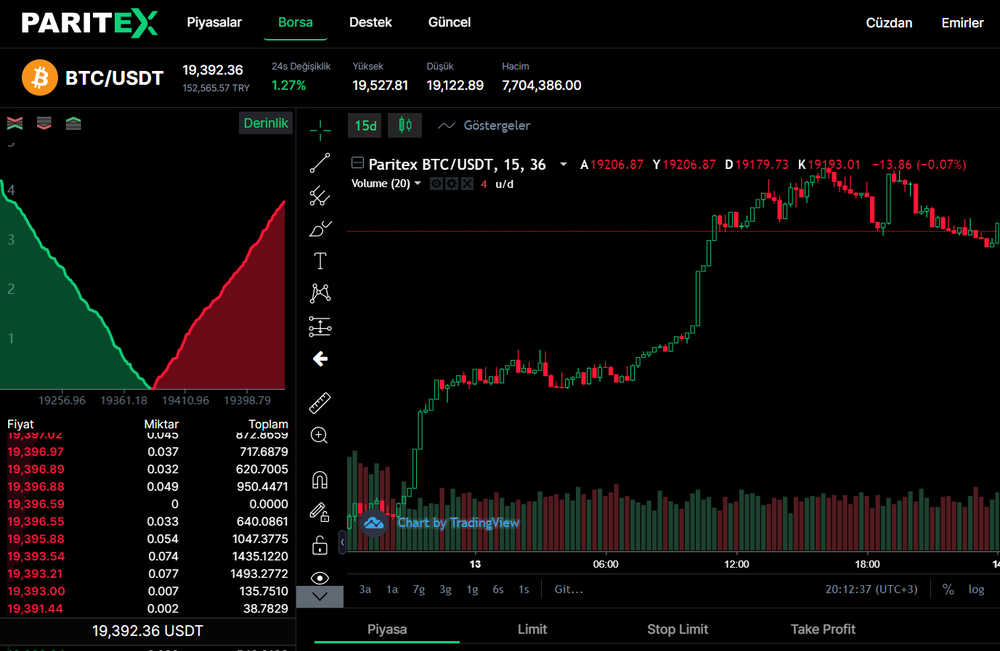The width and height of the screenshot is (1000, 651).
Task: Click the back arrow tool icon
Action: click(320, 359)
